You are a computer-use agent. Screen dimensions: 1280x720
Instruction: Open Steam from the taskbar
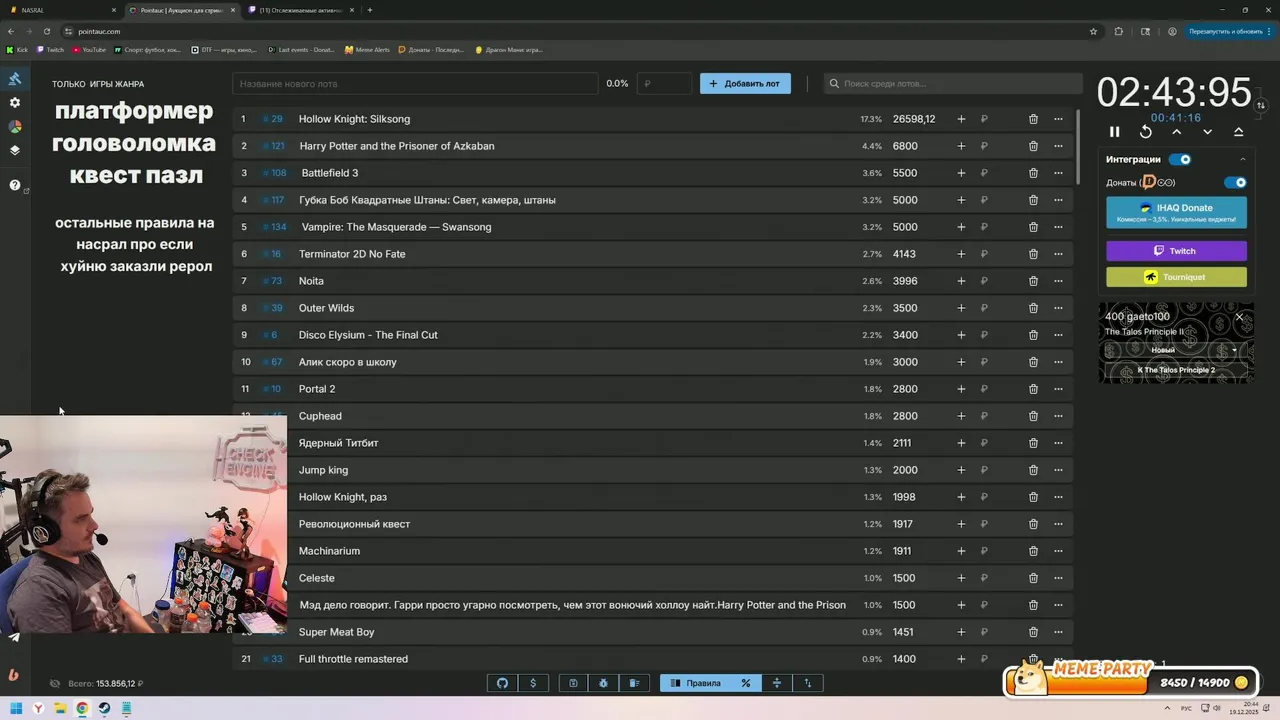click(x=104, y=708)
